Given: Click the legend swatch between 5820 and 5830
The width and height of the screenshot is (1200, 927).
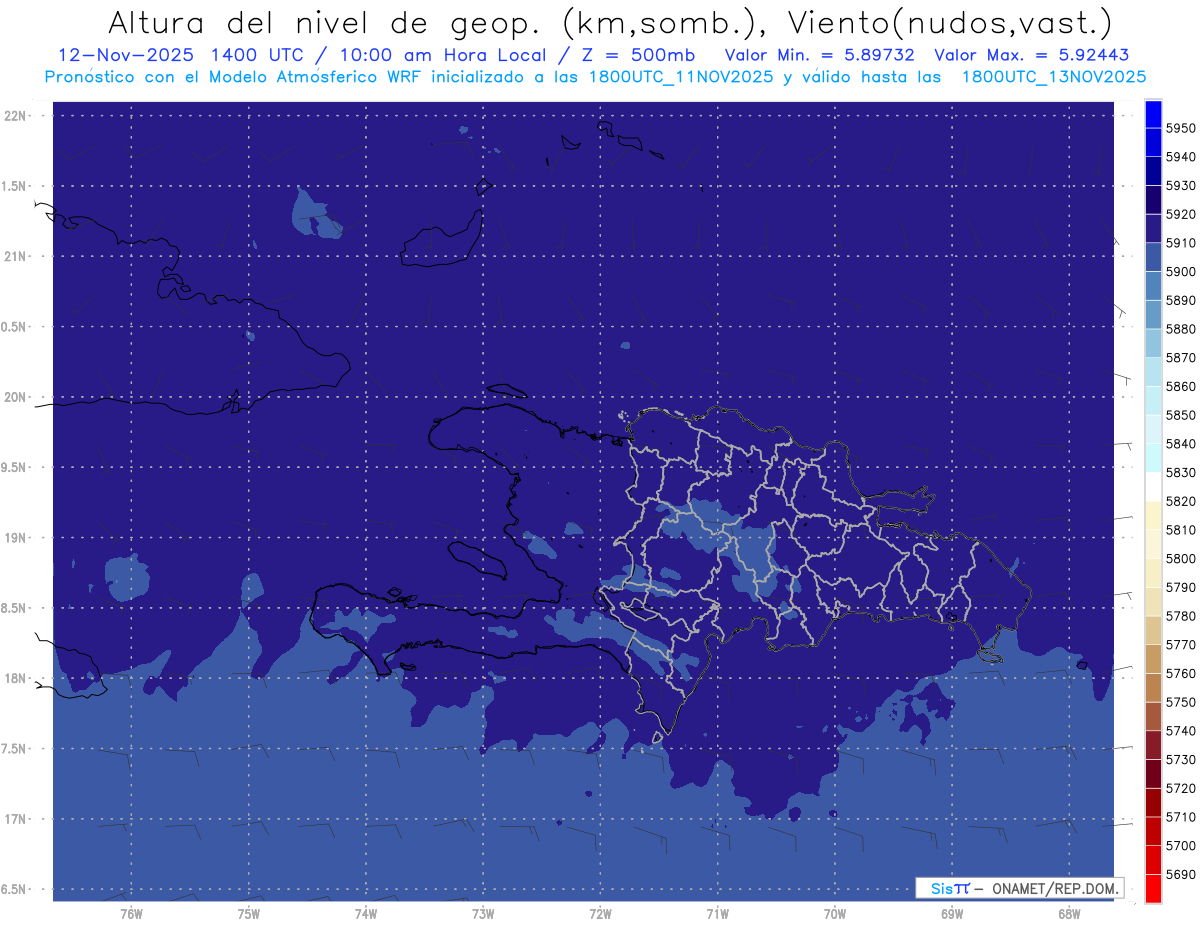Looking at the screenshot, I should coord(1153,486).
